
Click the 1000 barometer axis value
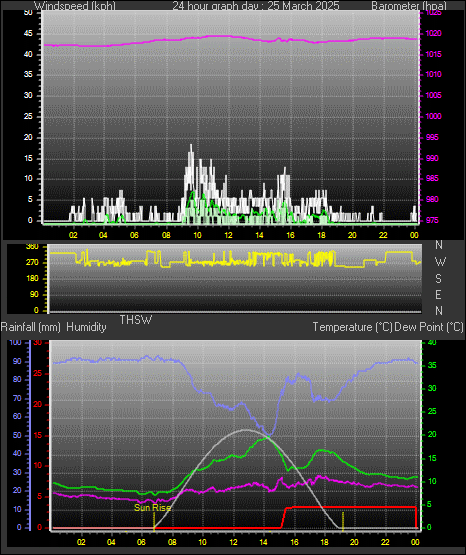click(x=434, y=116)
